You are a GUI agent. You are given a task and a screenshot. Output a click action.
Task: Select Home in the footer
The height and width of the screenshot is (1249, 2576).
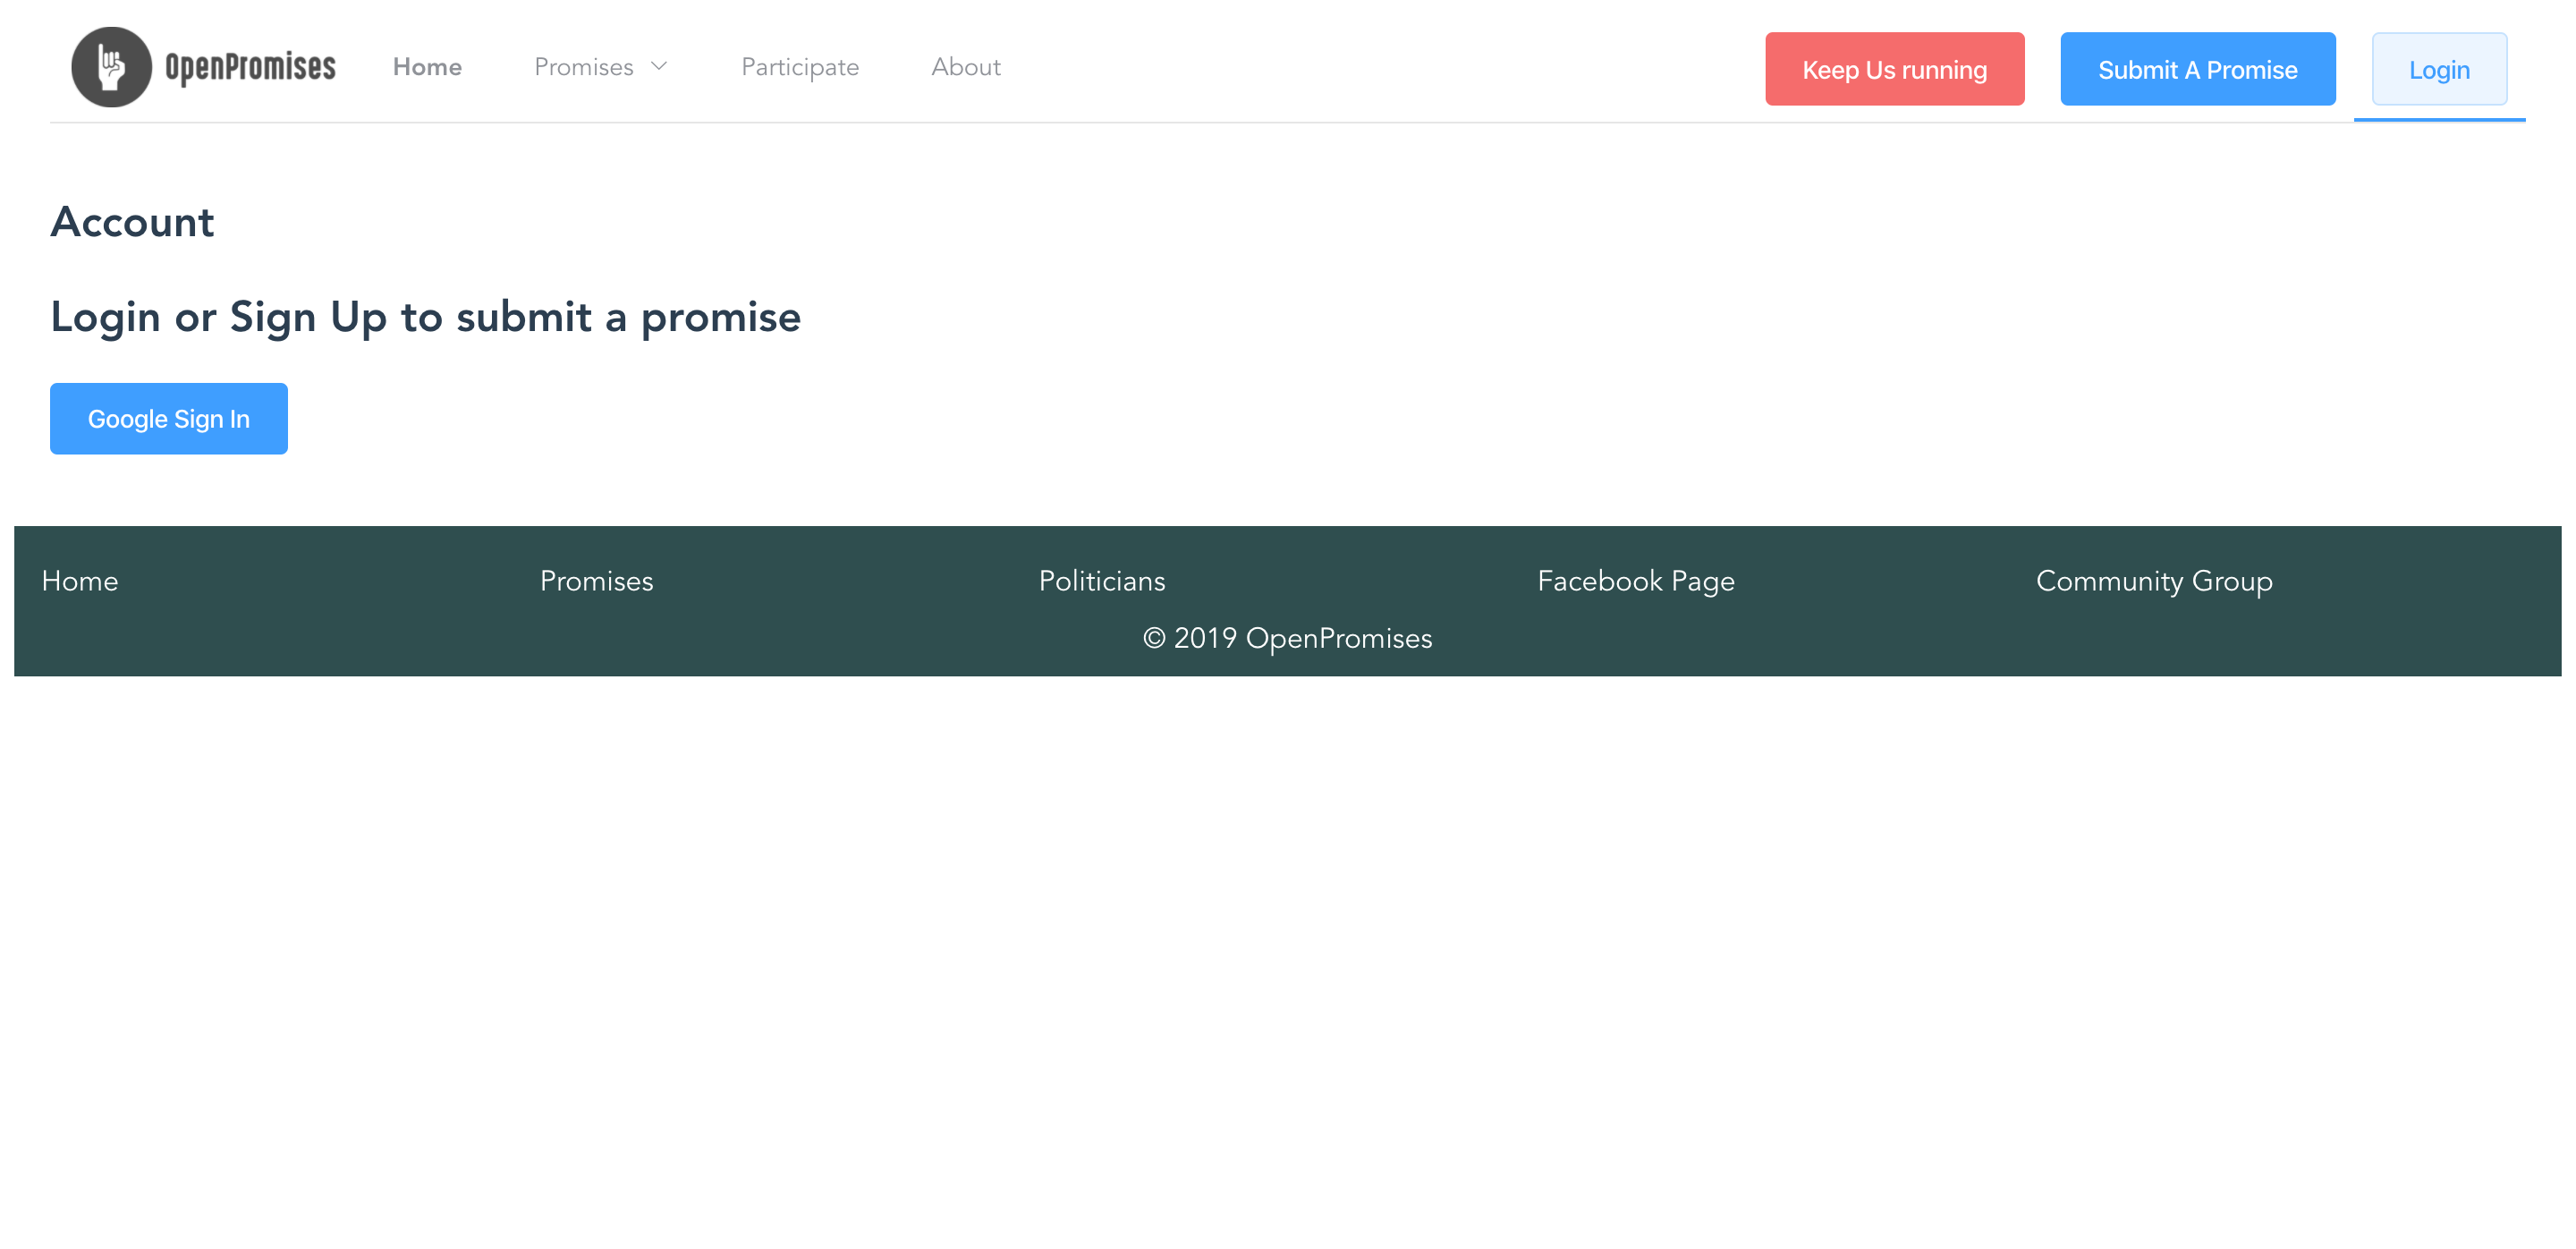(x=79, y=580)
